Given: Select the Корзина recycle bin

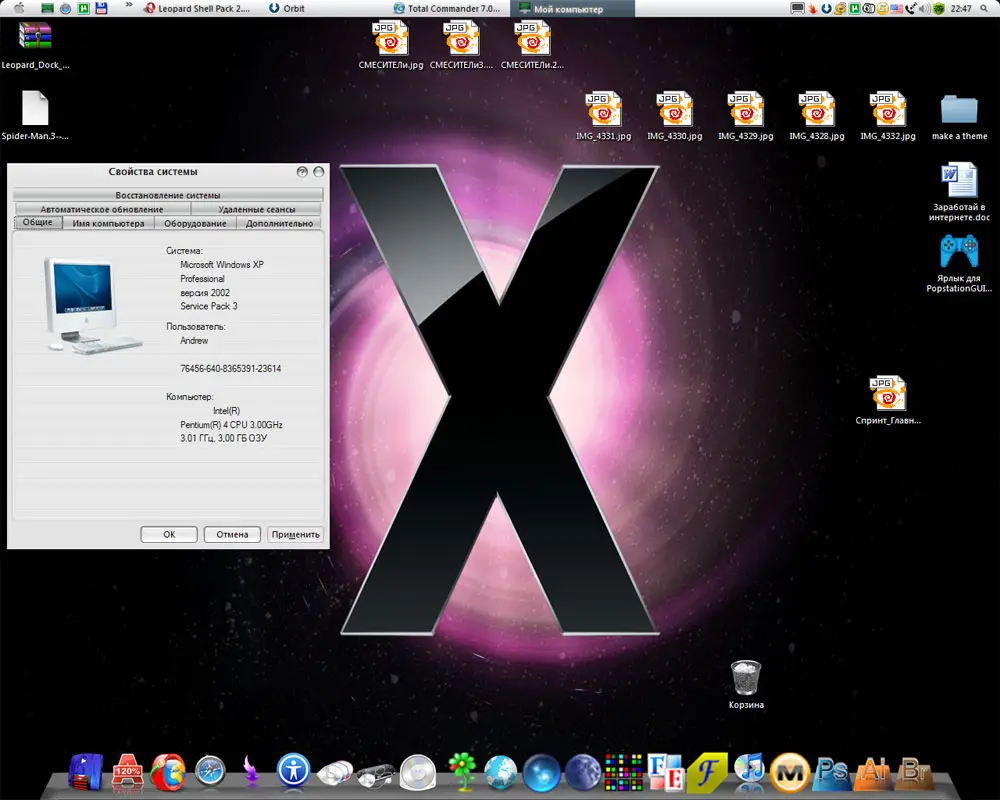Looking at the screenshot, I should pos(746,685).
